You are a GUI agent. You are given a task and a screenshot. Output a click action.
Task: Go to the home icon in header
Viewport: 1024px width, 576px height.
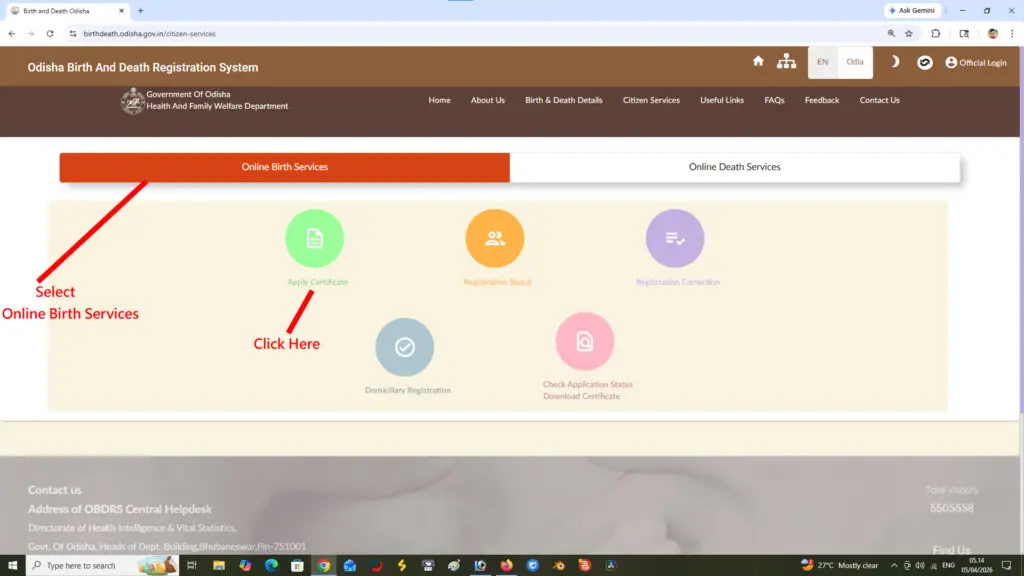click(x=758, y=62)
